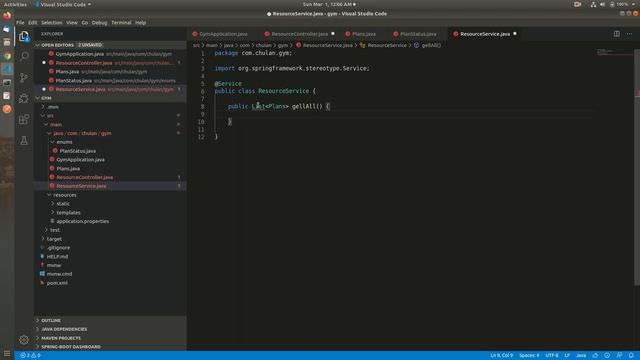This screenshot has width=640, height=360.
Task: Click errors and warnings count in status bar
Action: click(x=31, y=356)
